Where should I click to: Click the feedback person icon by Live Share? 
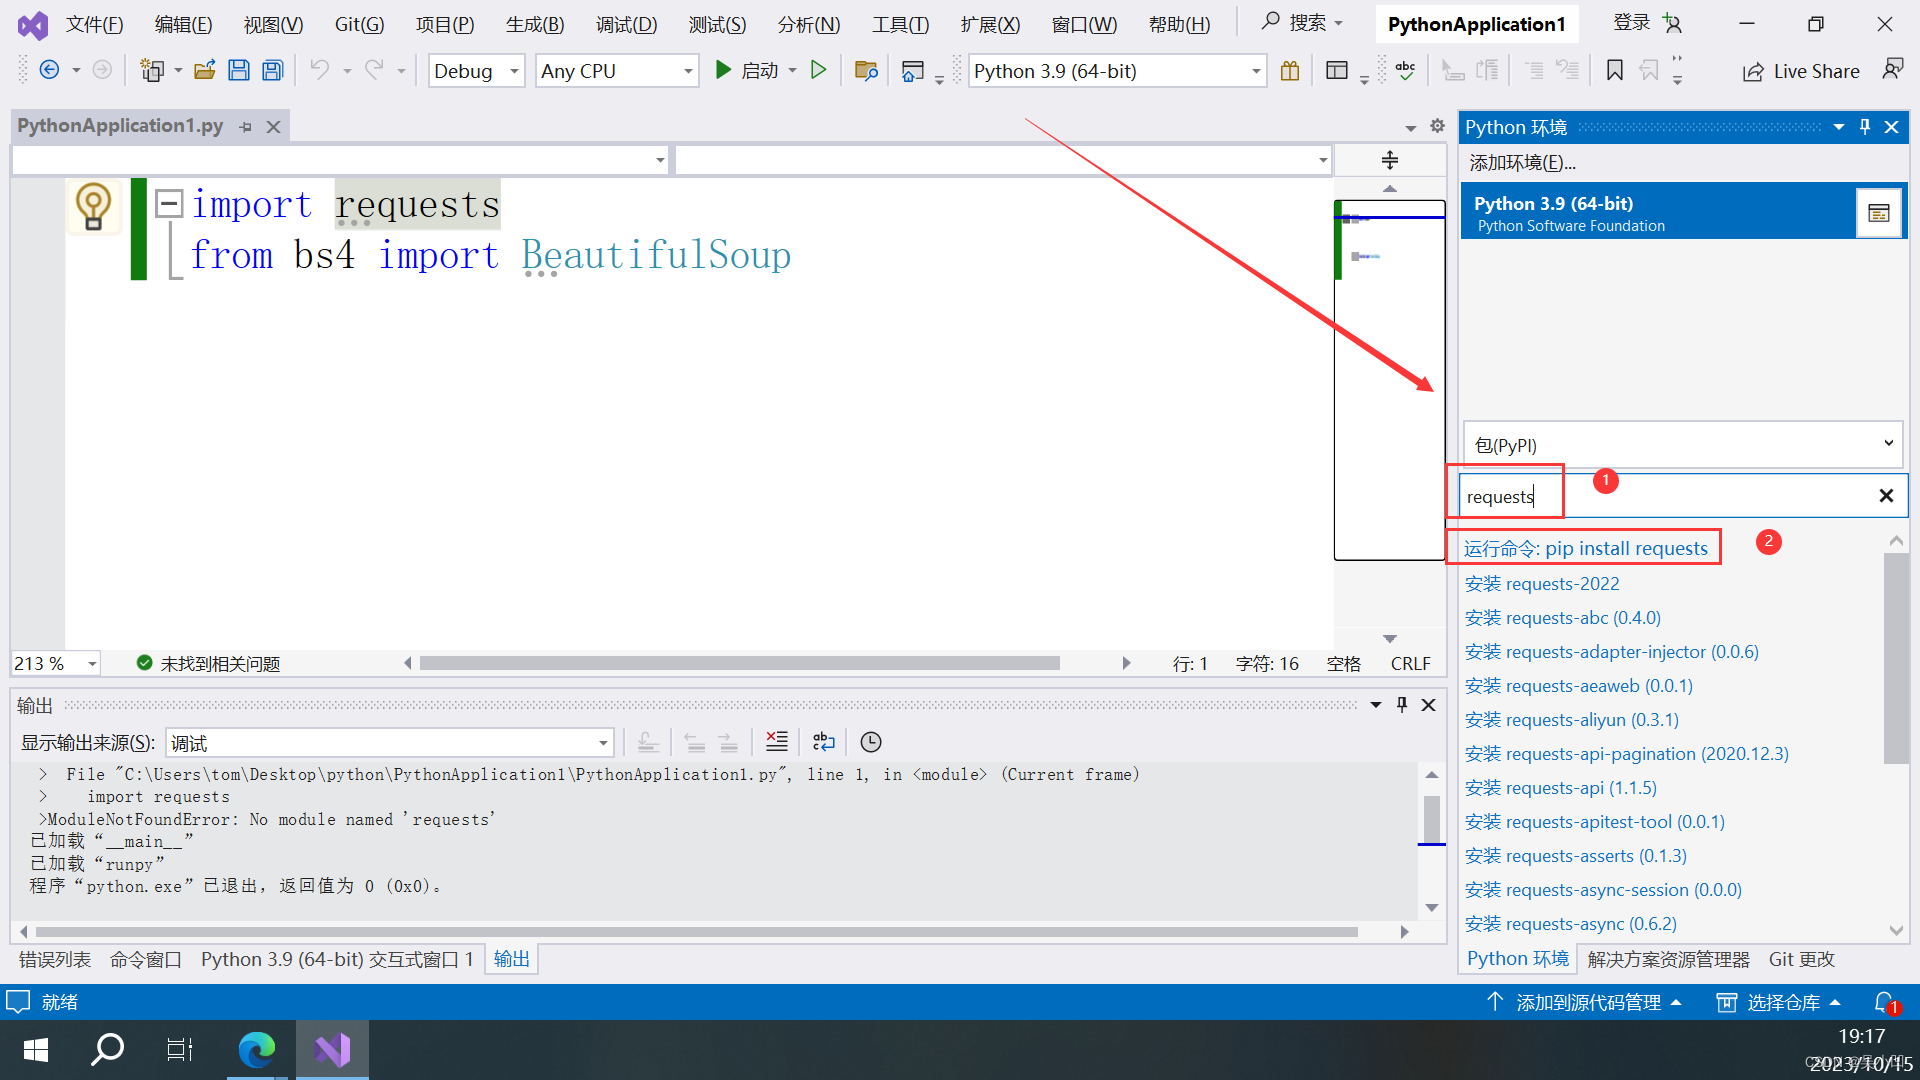tap(1892, 69)
